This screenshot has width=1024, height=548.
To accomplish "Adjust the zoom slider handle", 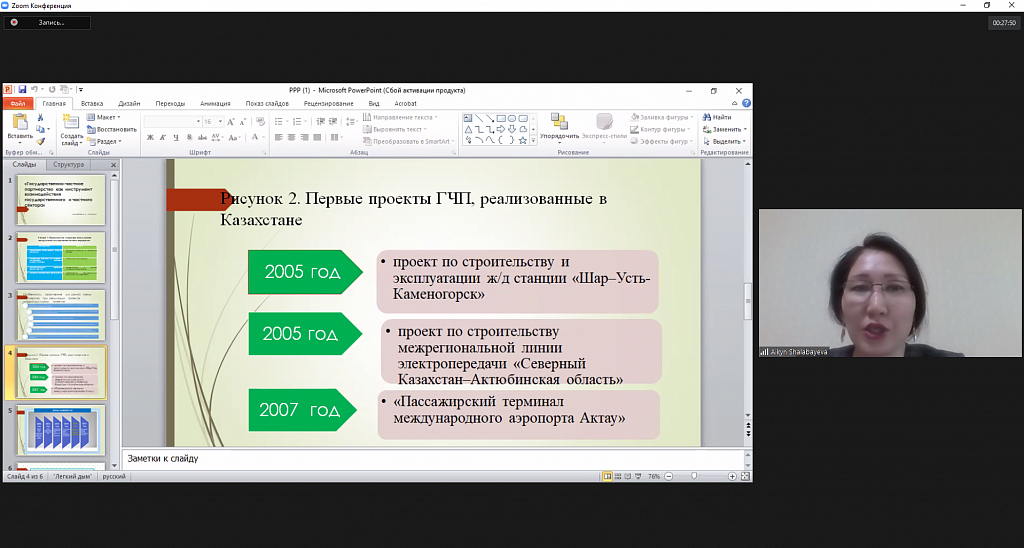I will [x=694, y=476].
